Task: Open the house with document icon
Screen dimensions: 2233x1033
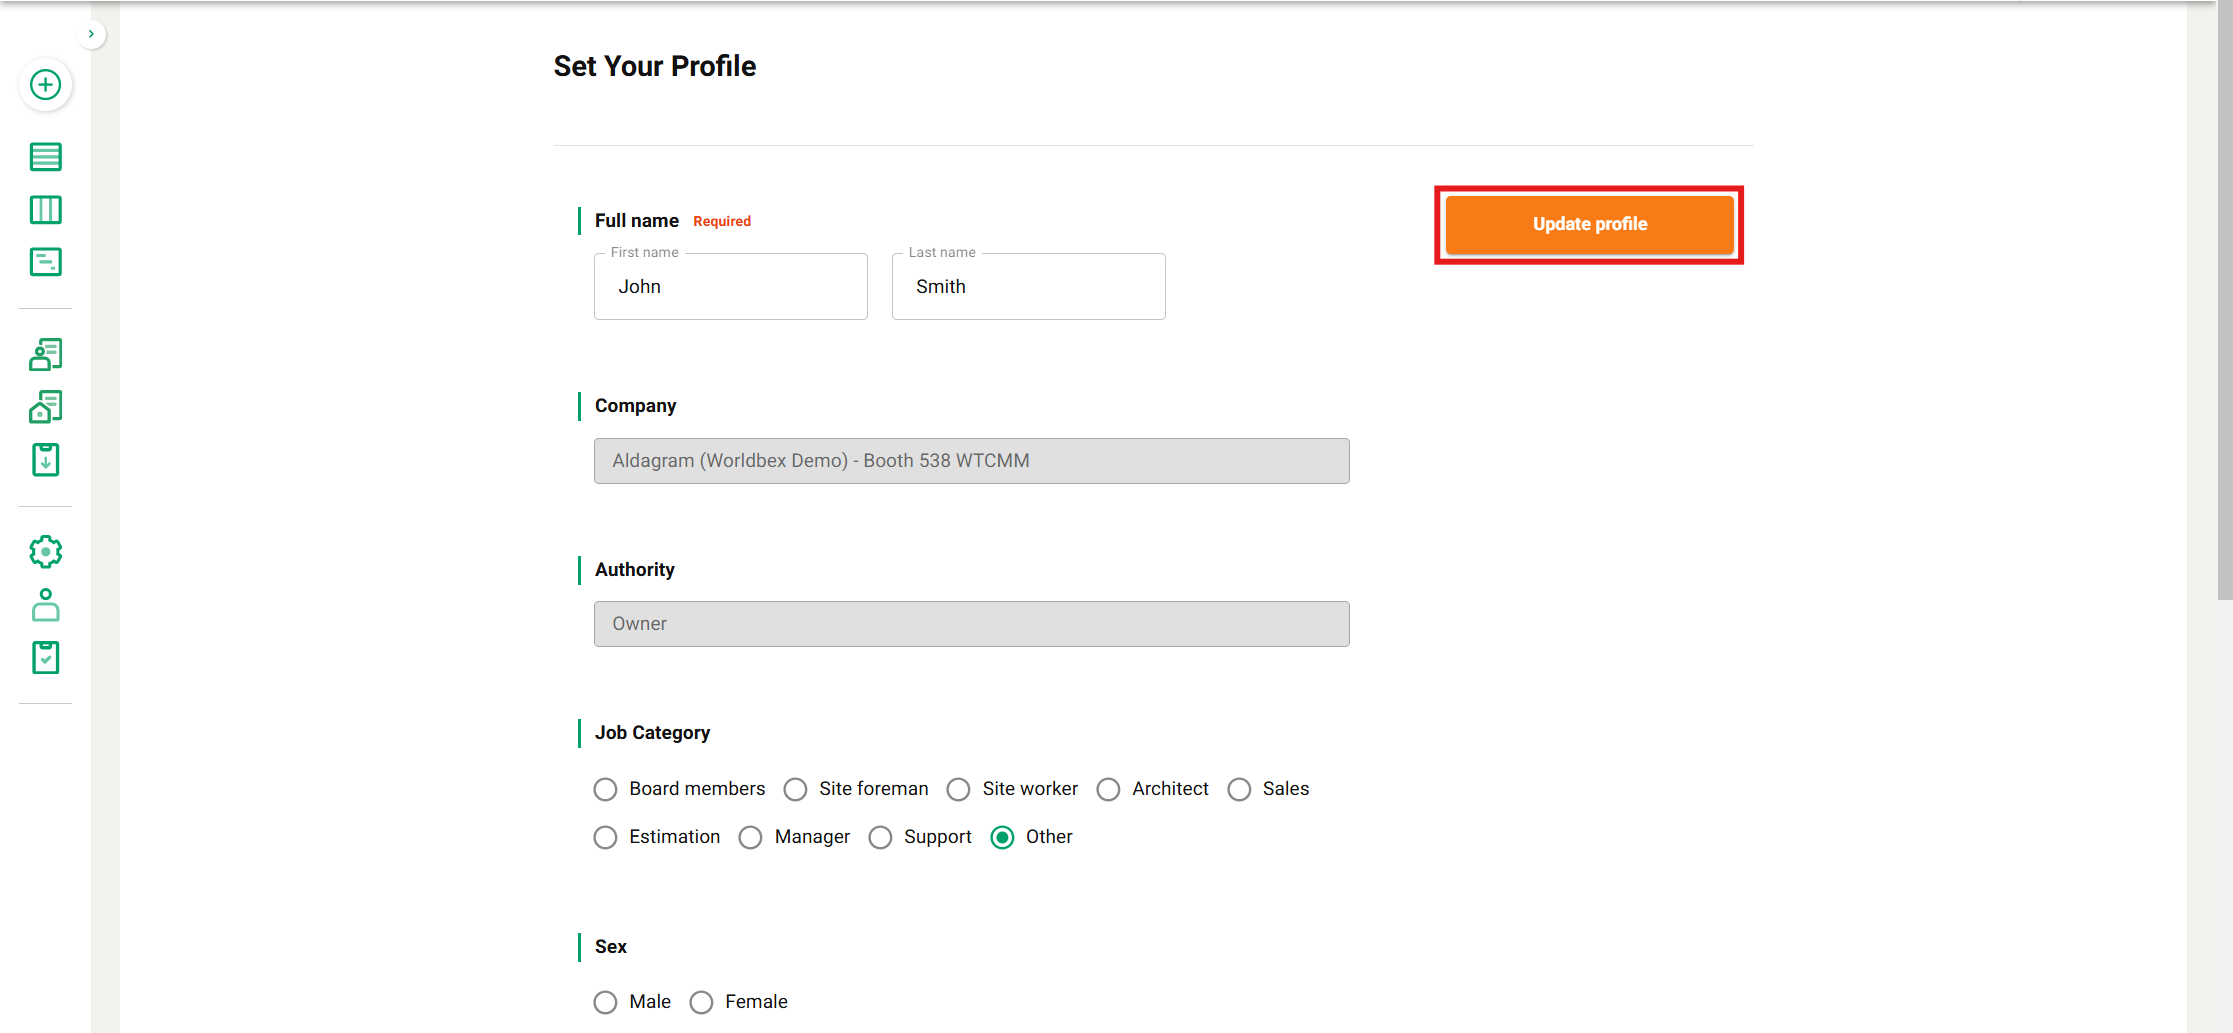Action: pos(45,407)
